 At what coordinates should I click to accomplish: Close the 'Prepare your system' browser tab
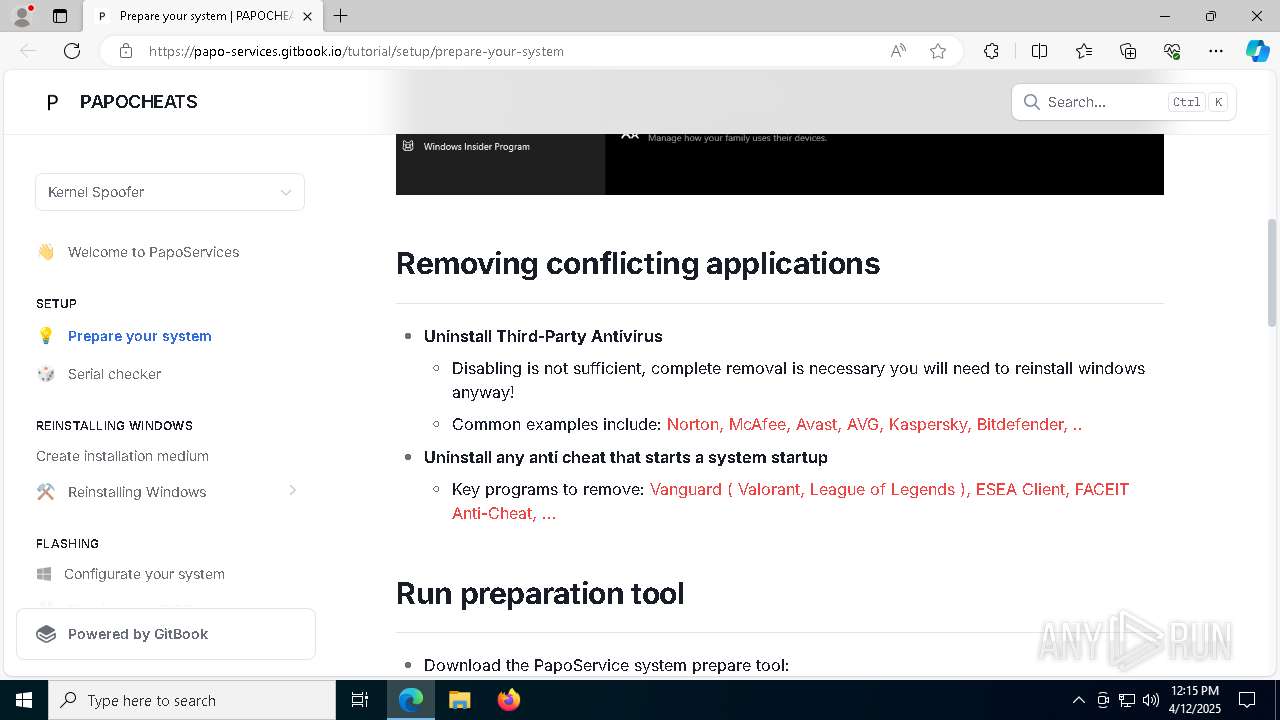(307, 16)
